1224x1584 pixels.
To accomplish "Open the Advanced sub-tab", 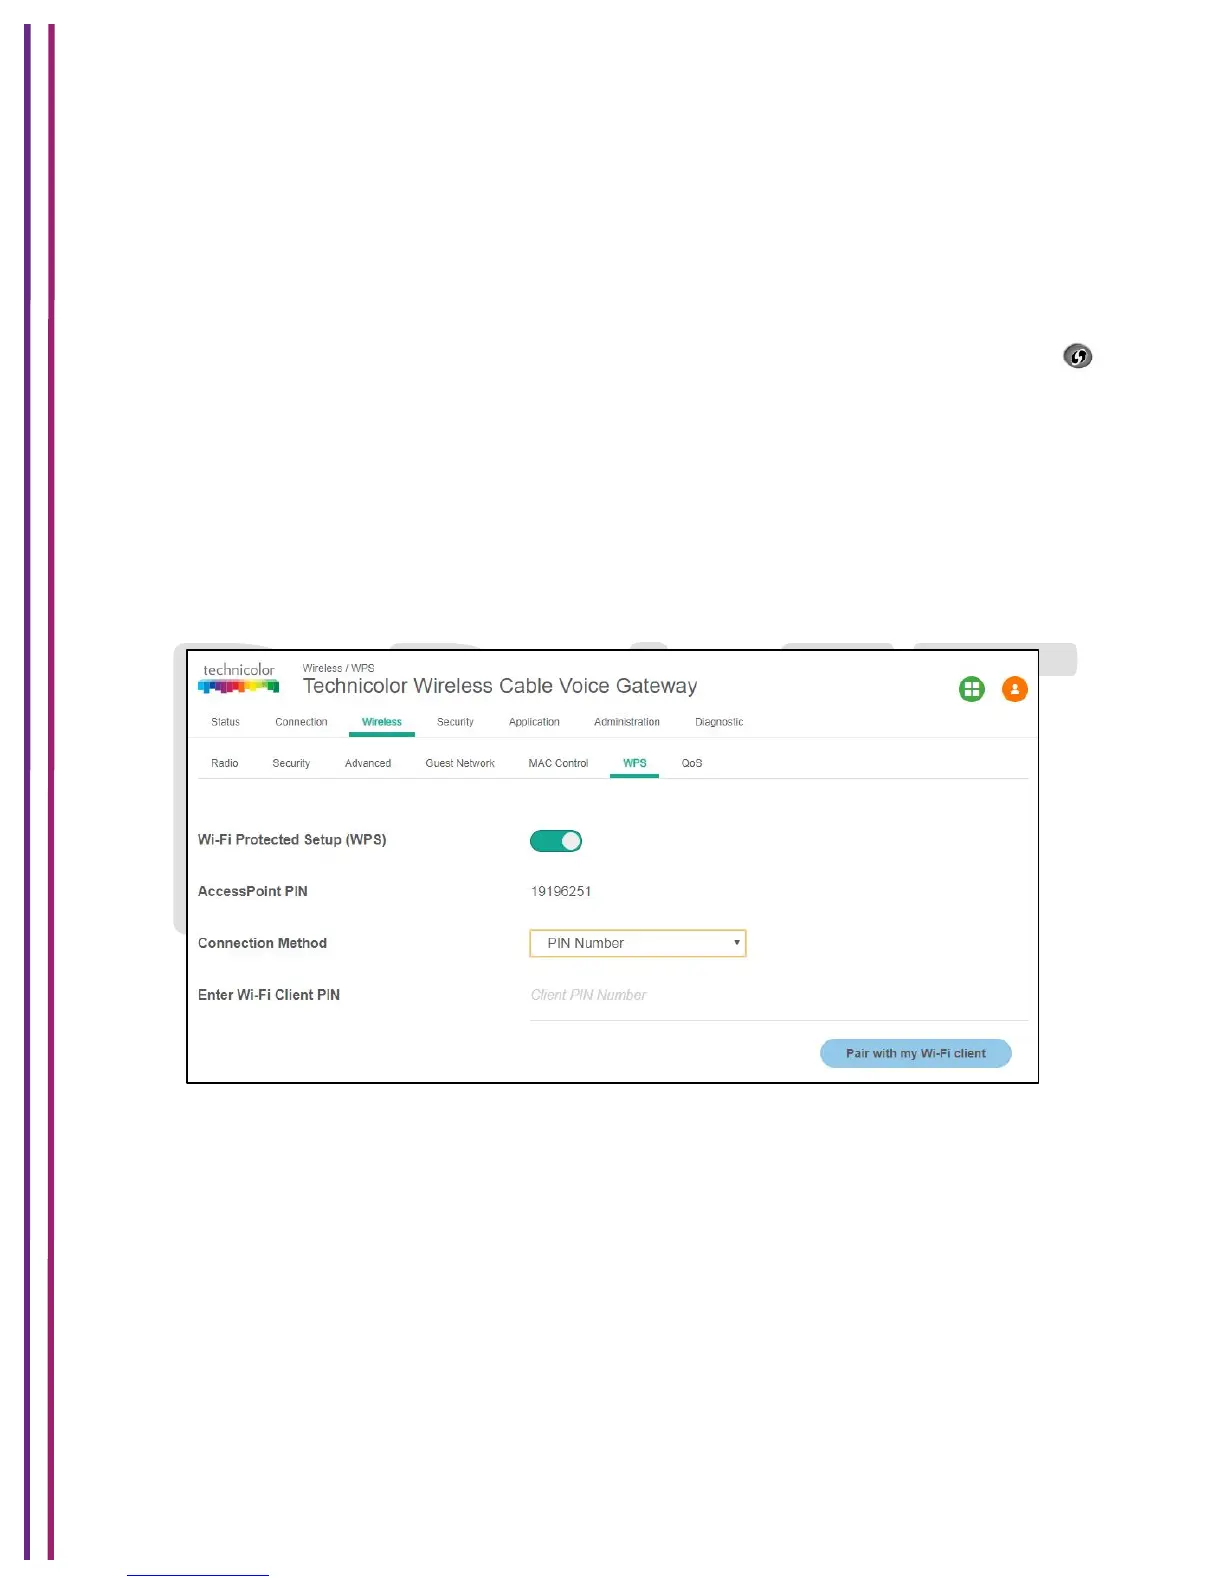I will click(x=368, y=763).
